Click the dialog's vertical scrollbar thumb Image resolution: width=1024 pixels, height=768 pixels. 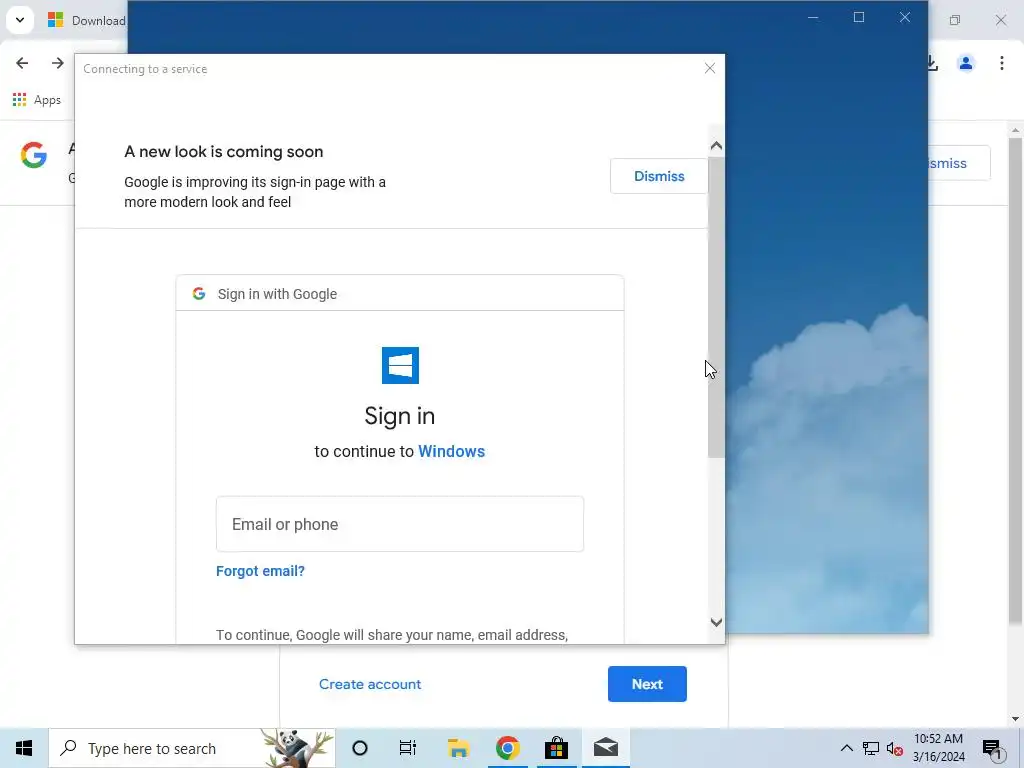716,307
